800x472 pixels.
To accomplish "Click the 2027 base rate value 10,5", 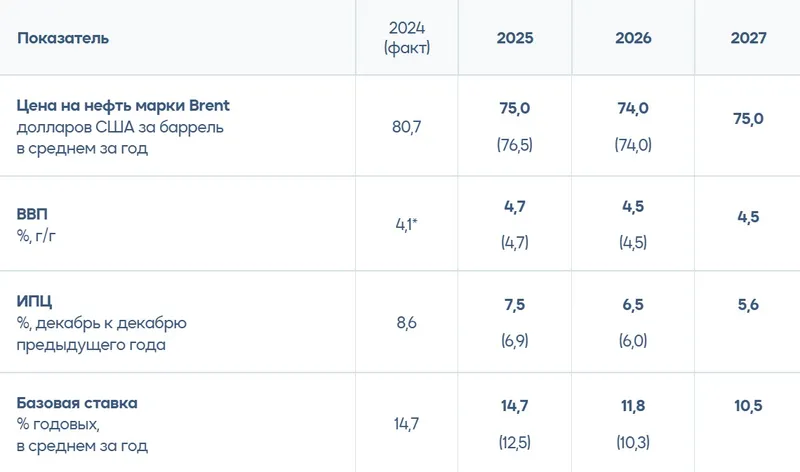I will [x=749, y=404].
